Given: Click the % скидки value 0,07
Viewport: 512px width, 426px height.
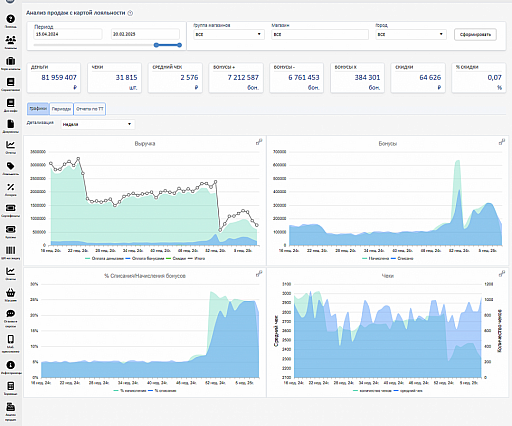Looking at the screenshot, I should [495, 78].
